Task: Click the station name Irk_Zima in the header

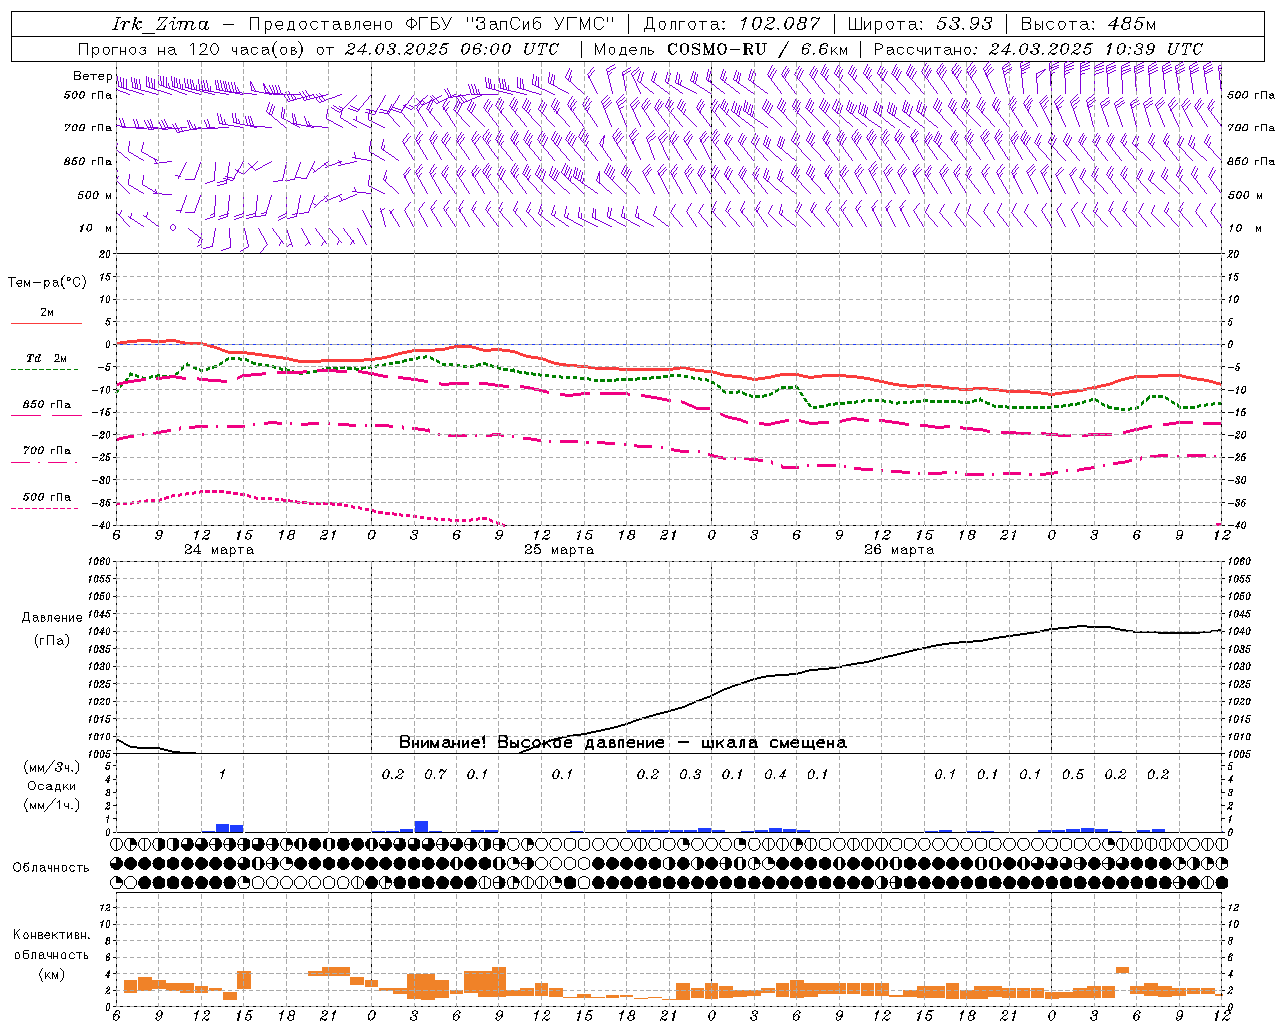Action: click(161, 24)
